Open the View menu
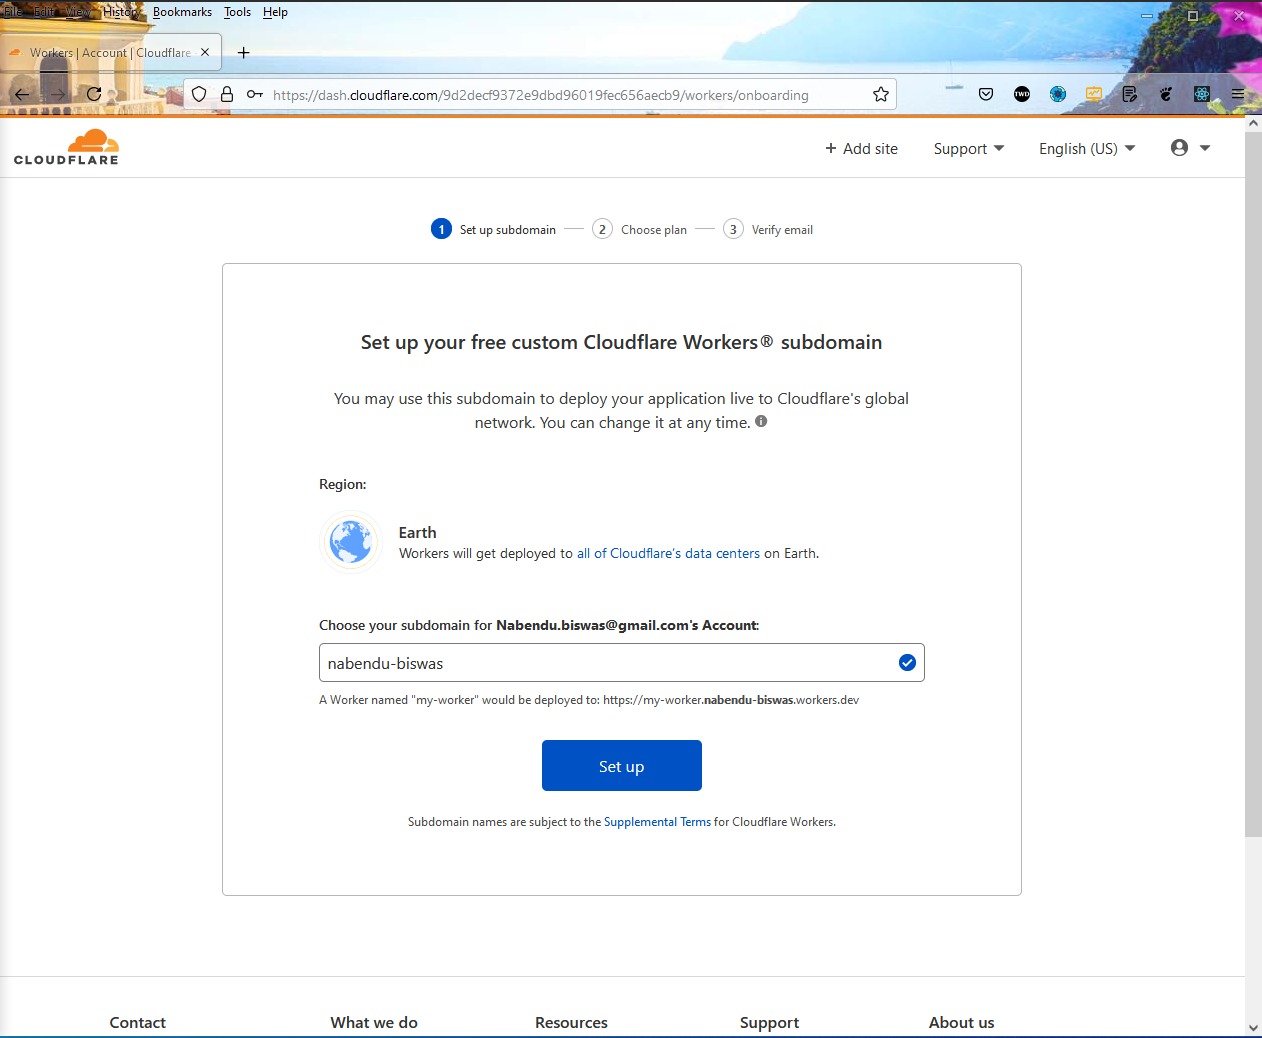 pos(79,12)
